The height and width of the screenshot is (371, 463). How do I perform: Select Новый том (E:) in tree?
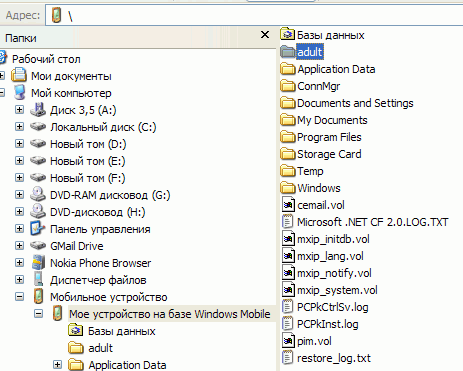[x=88, y=161]
